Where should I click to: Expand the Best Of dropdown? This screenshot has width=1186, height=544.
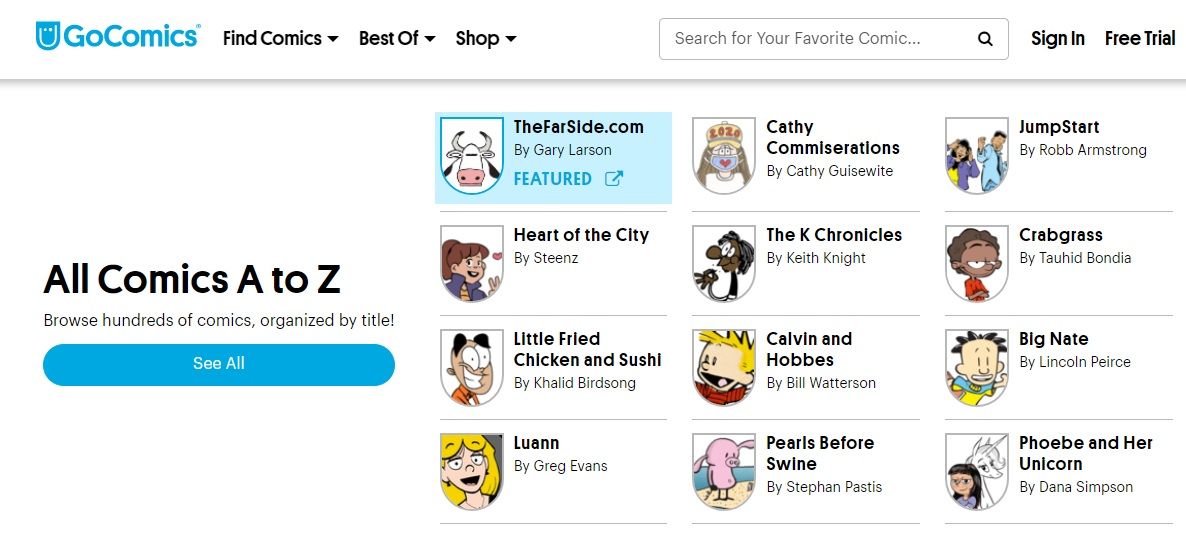tap(397, 39)
